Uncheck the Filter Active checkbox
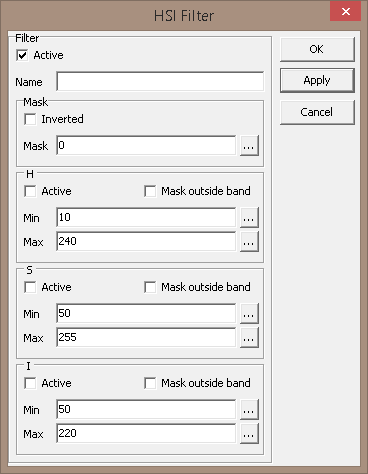368x474 pixels. pyautogui.click(x=22, y=55)
